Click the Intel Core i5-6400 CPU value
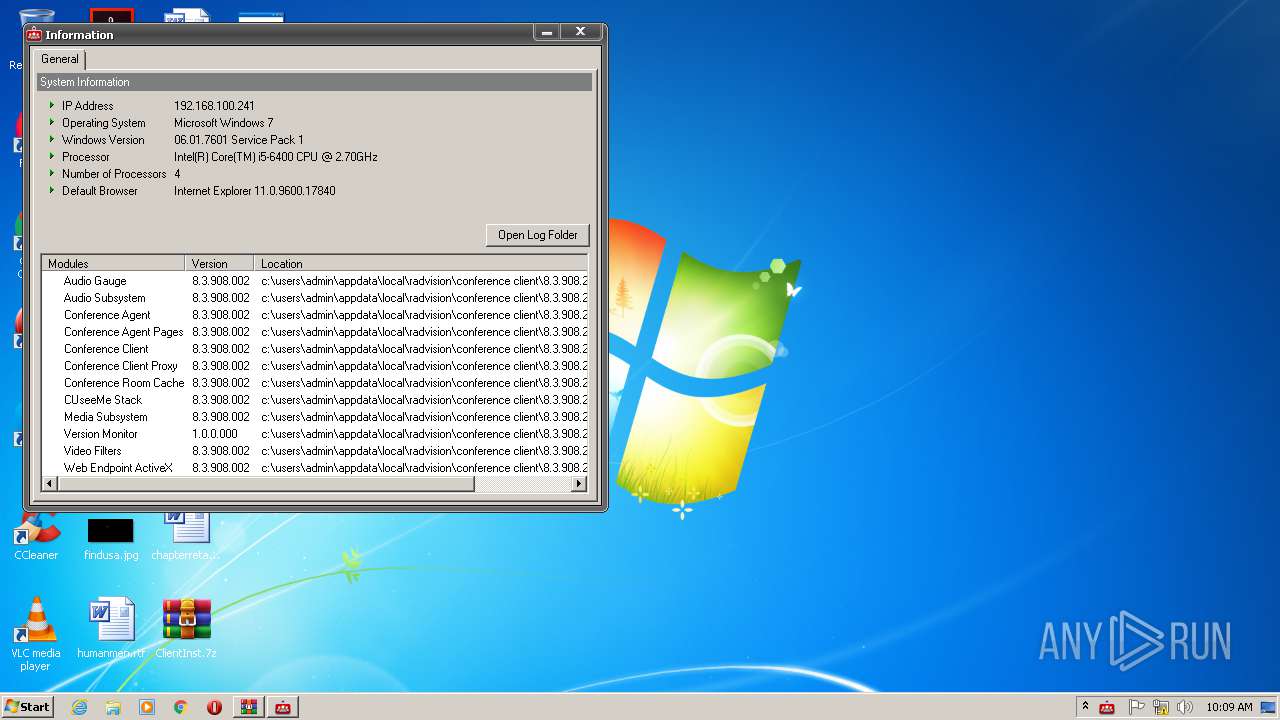 (x=276, y=157)
